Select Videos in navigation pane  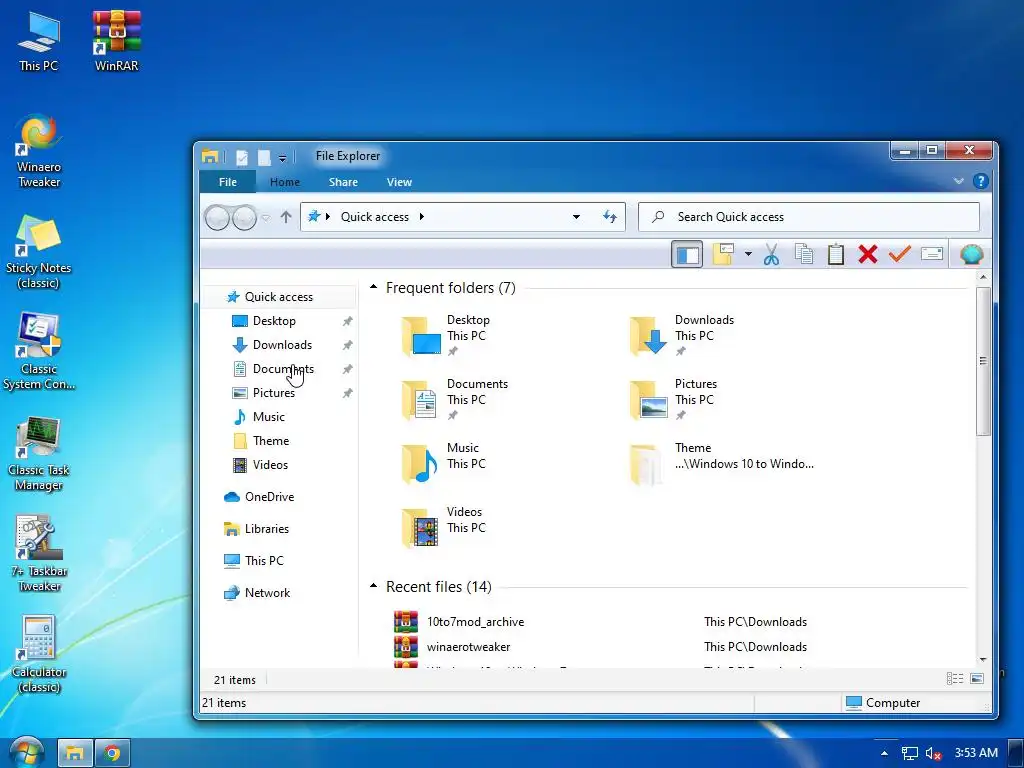(x=270, y=465)
